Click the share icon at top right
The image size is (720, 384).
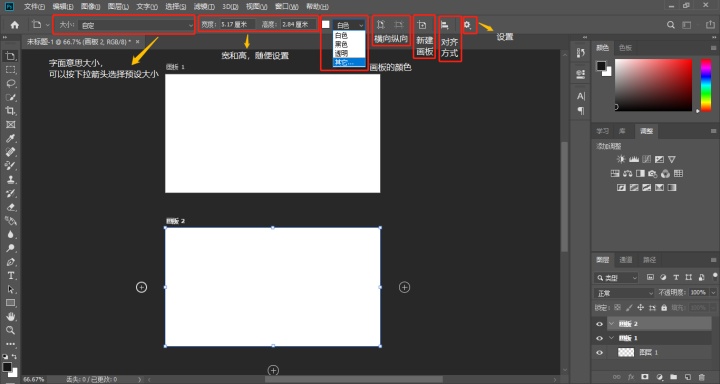710,25
